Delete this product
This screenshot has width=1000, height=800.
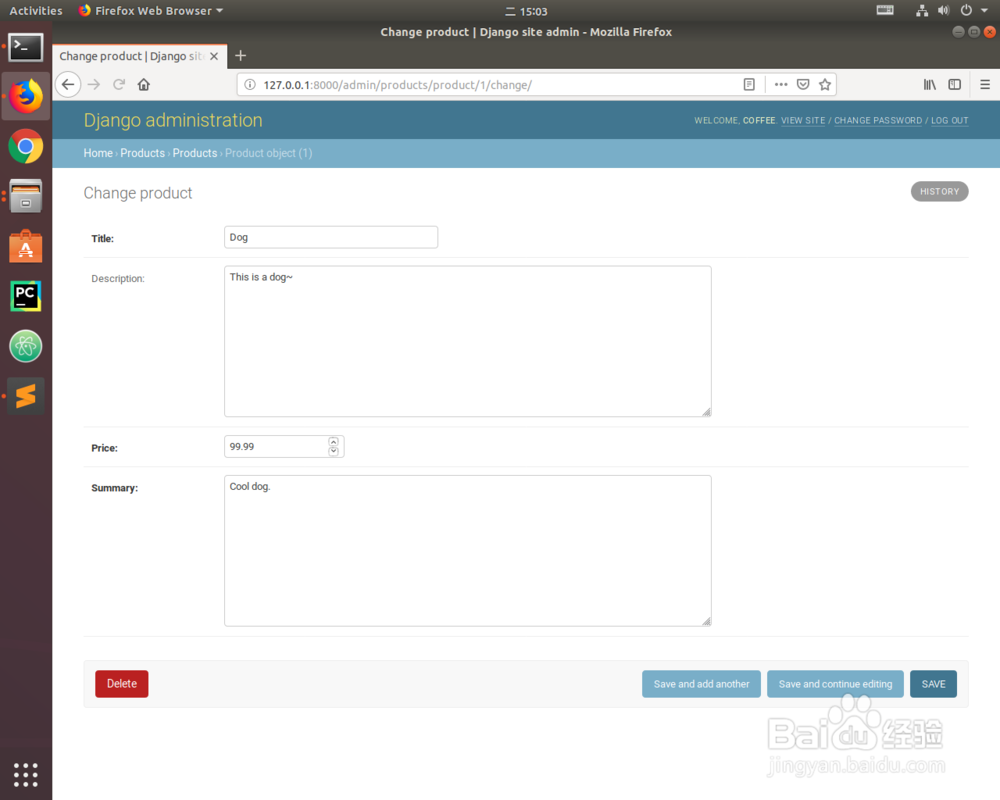pyautogui.click(x=122, y=684)
